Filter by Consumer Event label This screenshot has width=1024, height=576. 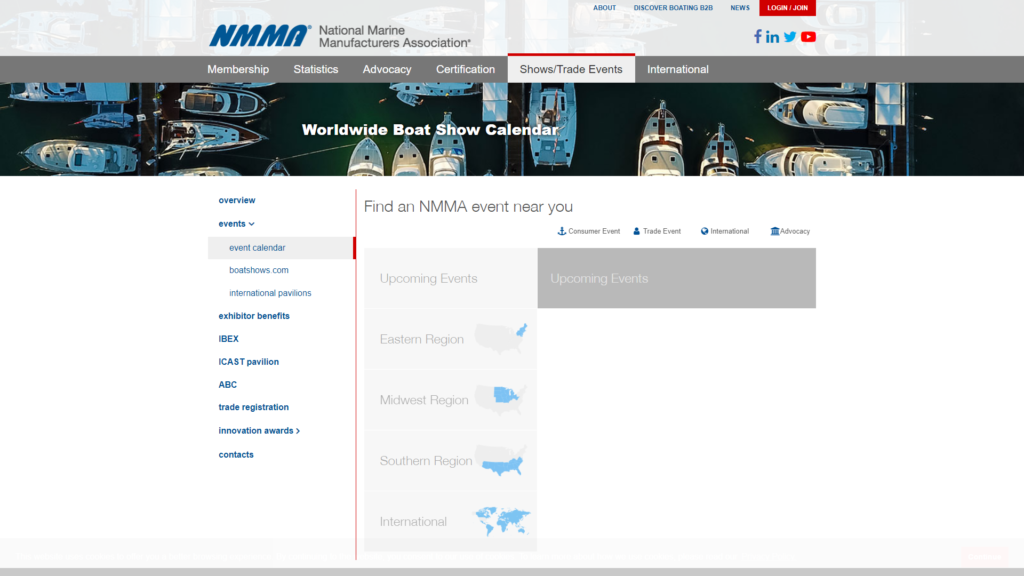[x=594, y=231]
